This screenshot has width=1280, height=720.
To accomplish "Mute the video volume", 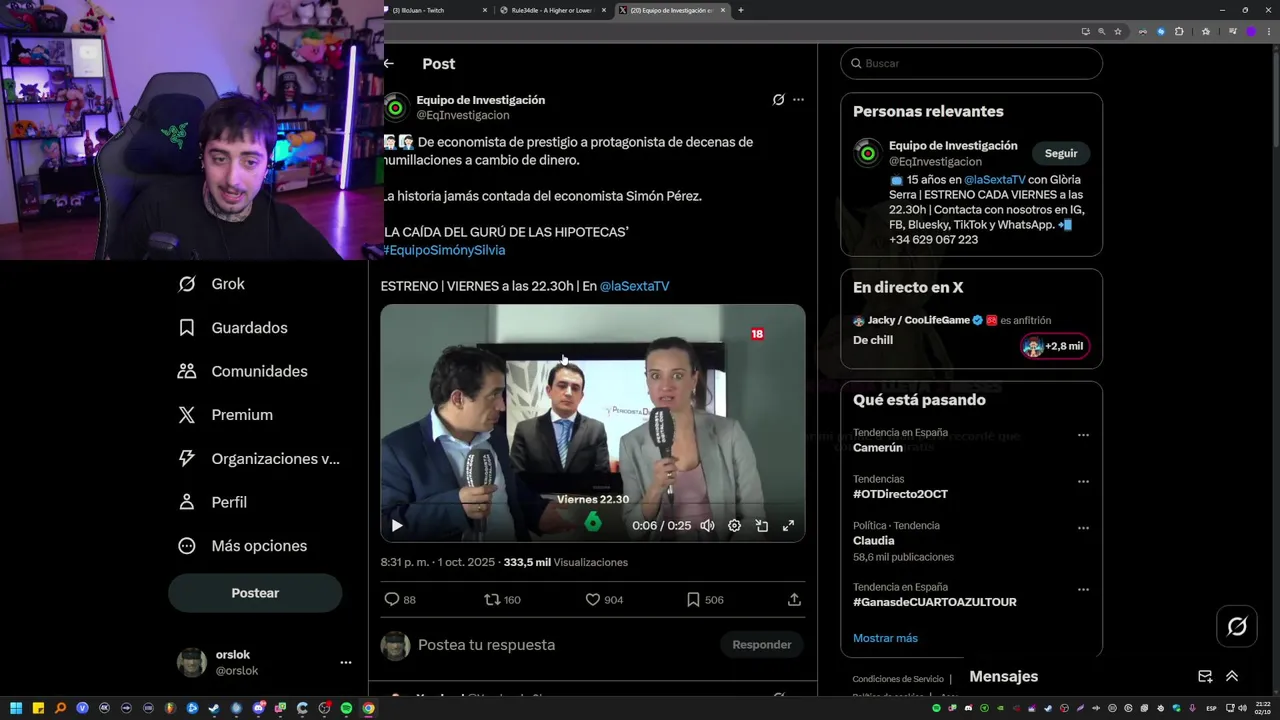I will click(707, 526).
